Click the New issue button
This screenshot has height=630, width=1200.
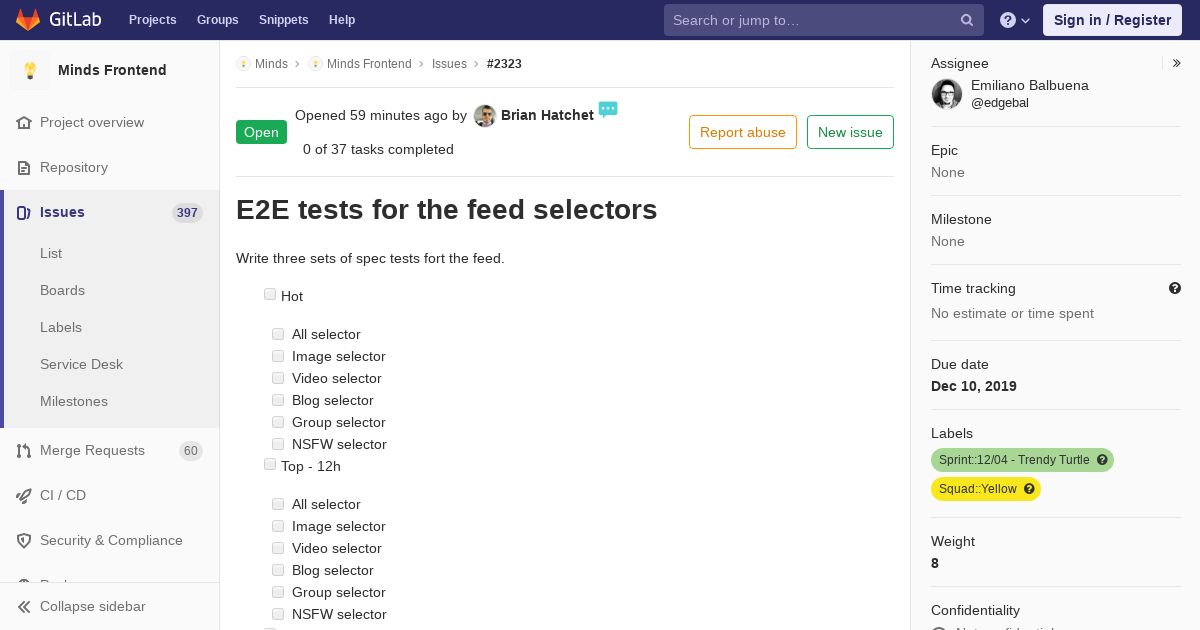[850, 132]
